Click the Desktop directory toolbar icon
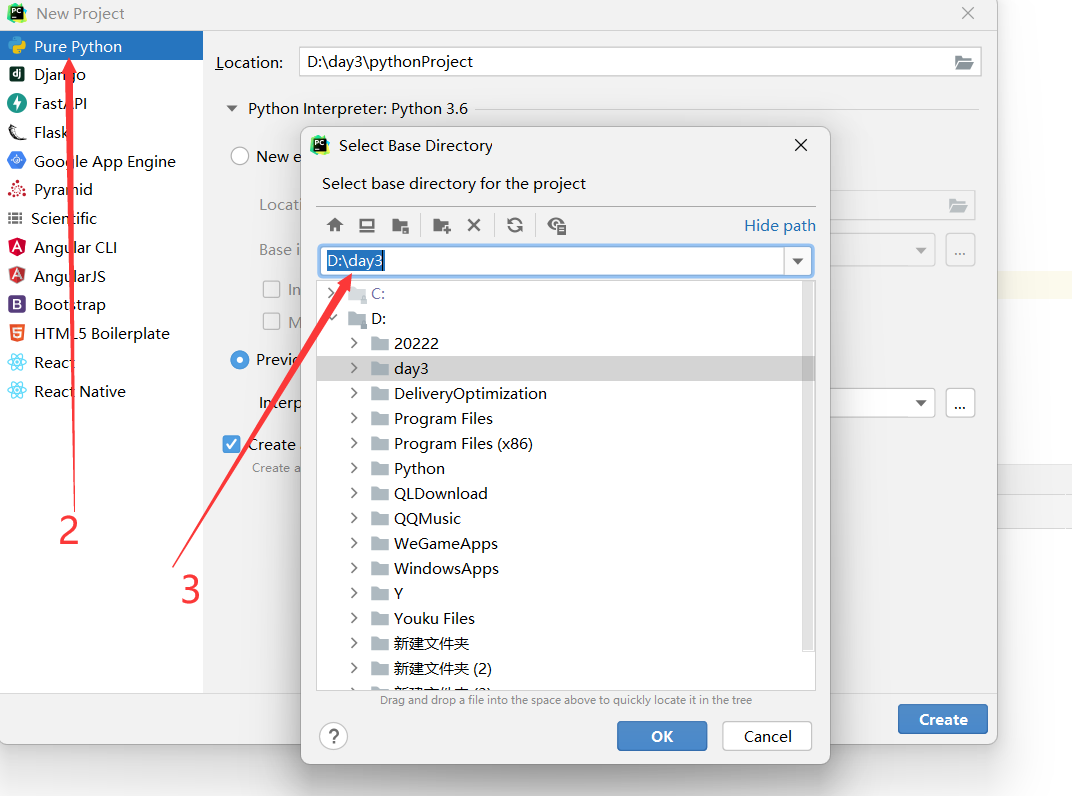This screenshot has height=796, width=1072. point(367,225)
